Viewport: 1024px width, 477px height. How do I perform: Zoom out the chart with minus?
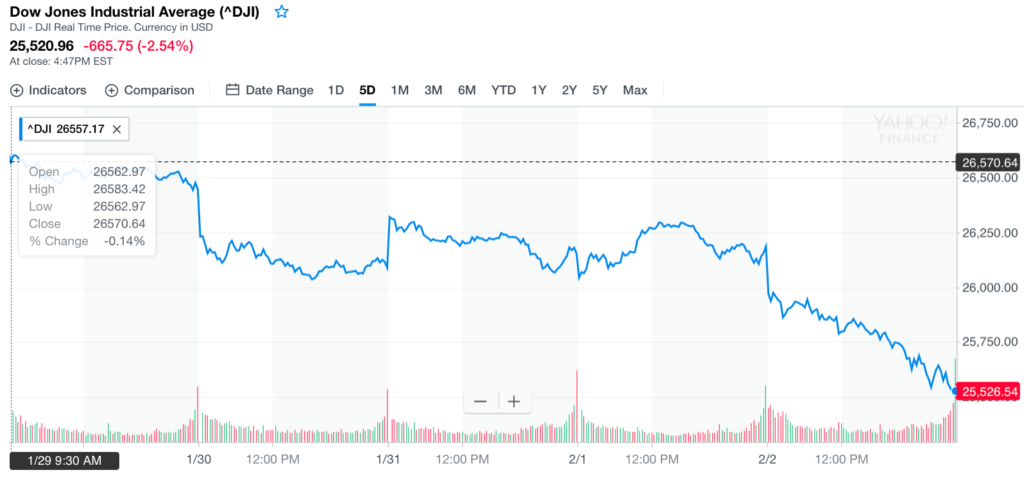click(480, 401)
